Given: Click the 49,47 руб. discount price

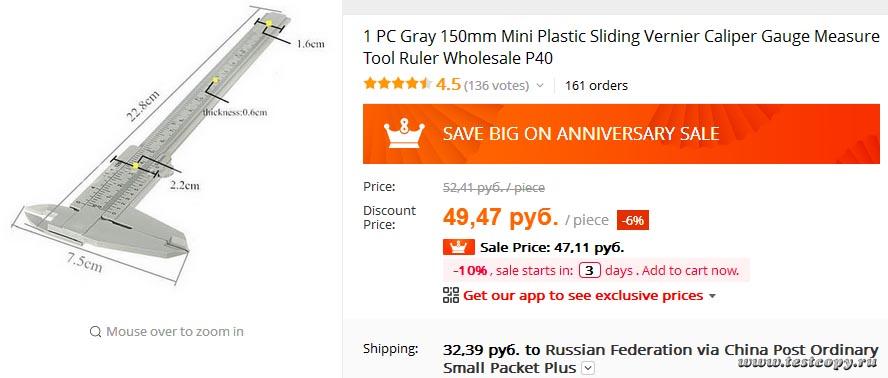Looking at the screenshot, I should (x=501, y=218).
